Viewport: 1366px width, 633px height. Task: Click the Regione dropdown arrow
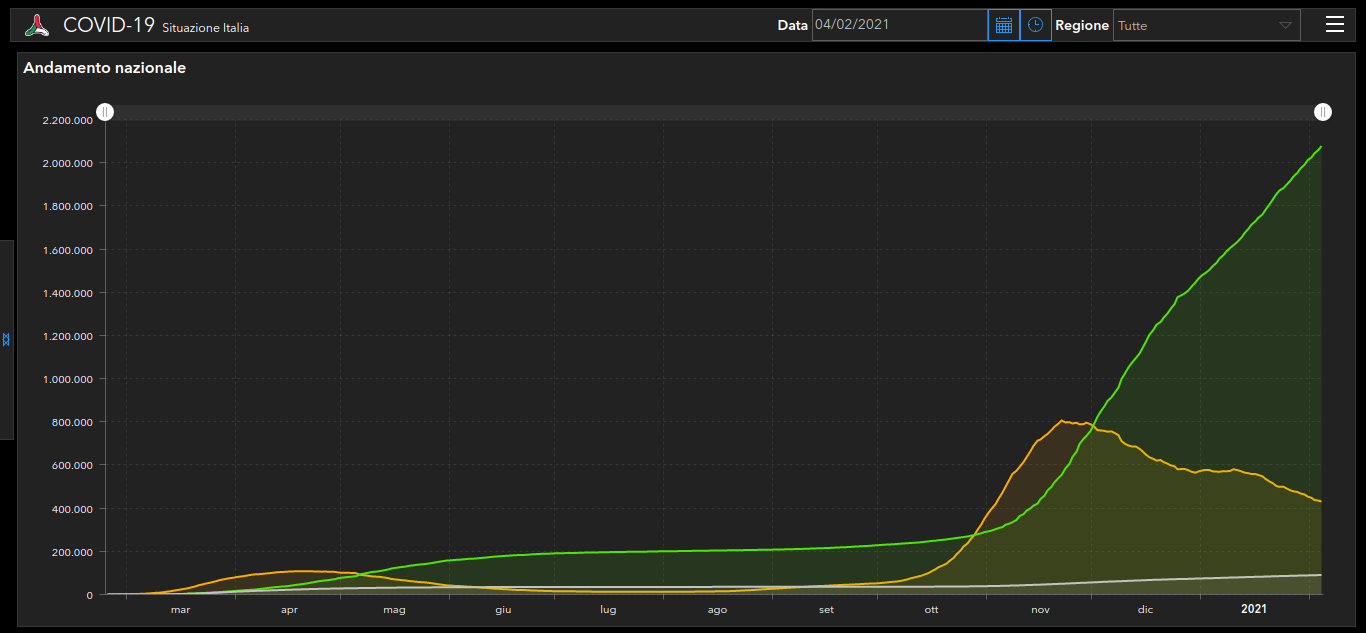point(1285,26)
